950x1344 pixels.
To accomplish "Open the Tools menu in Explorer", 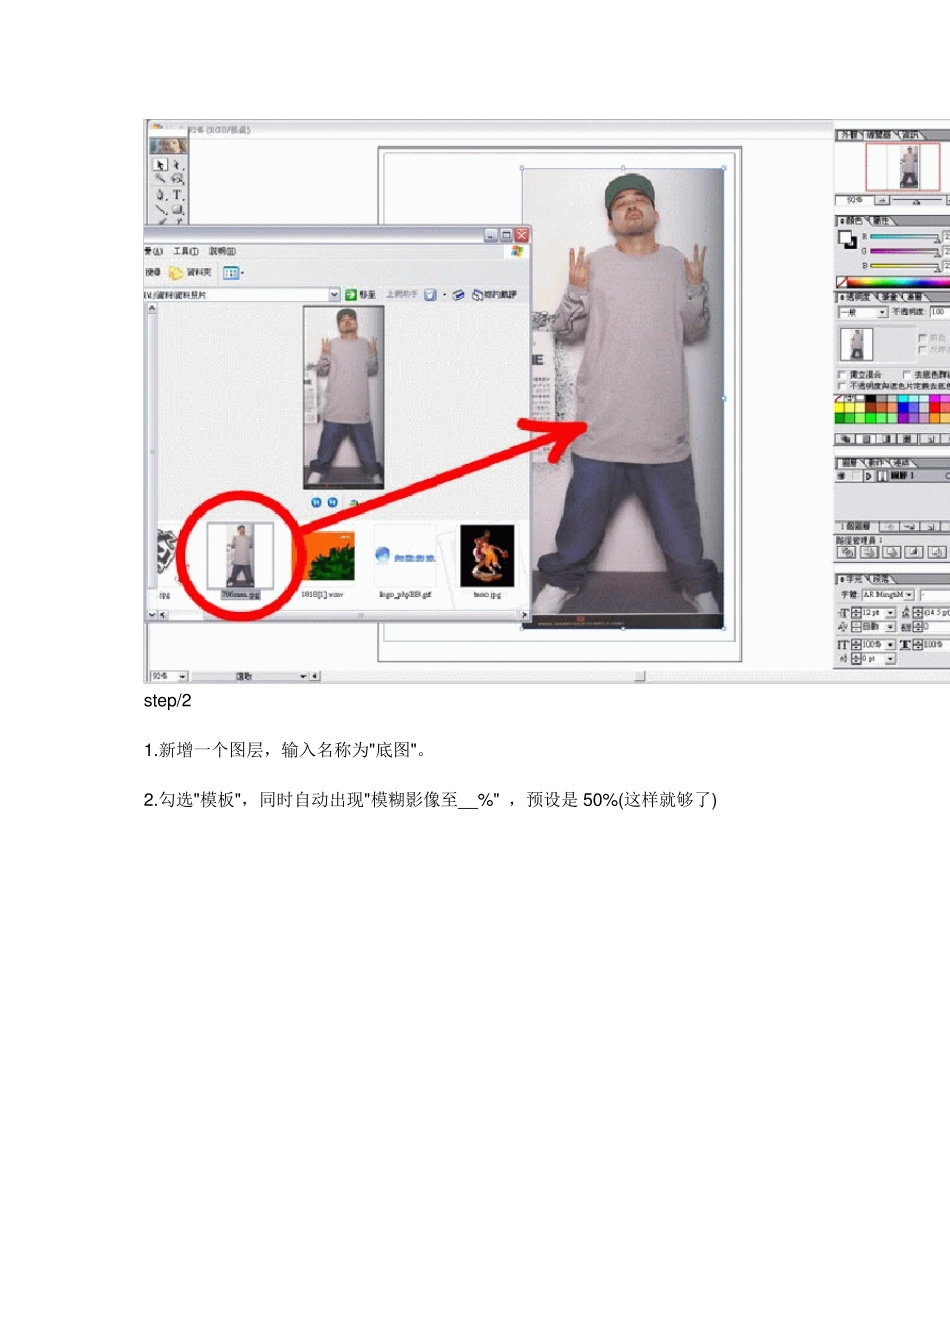I will tap(186, 251).
